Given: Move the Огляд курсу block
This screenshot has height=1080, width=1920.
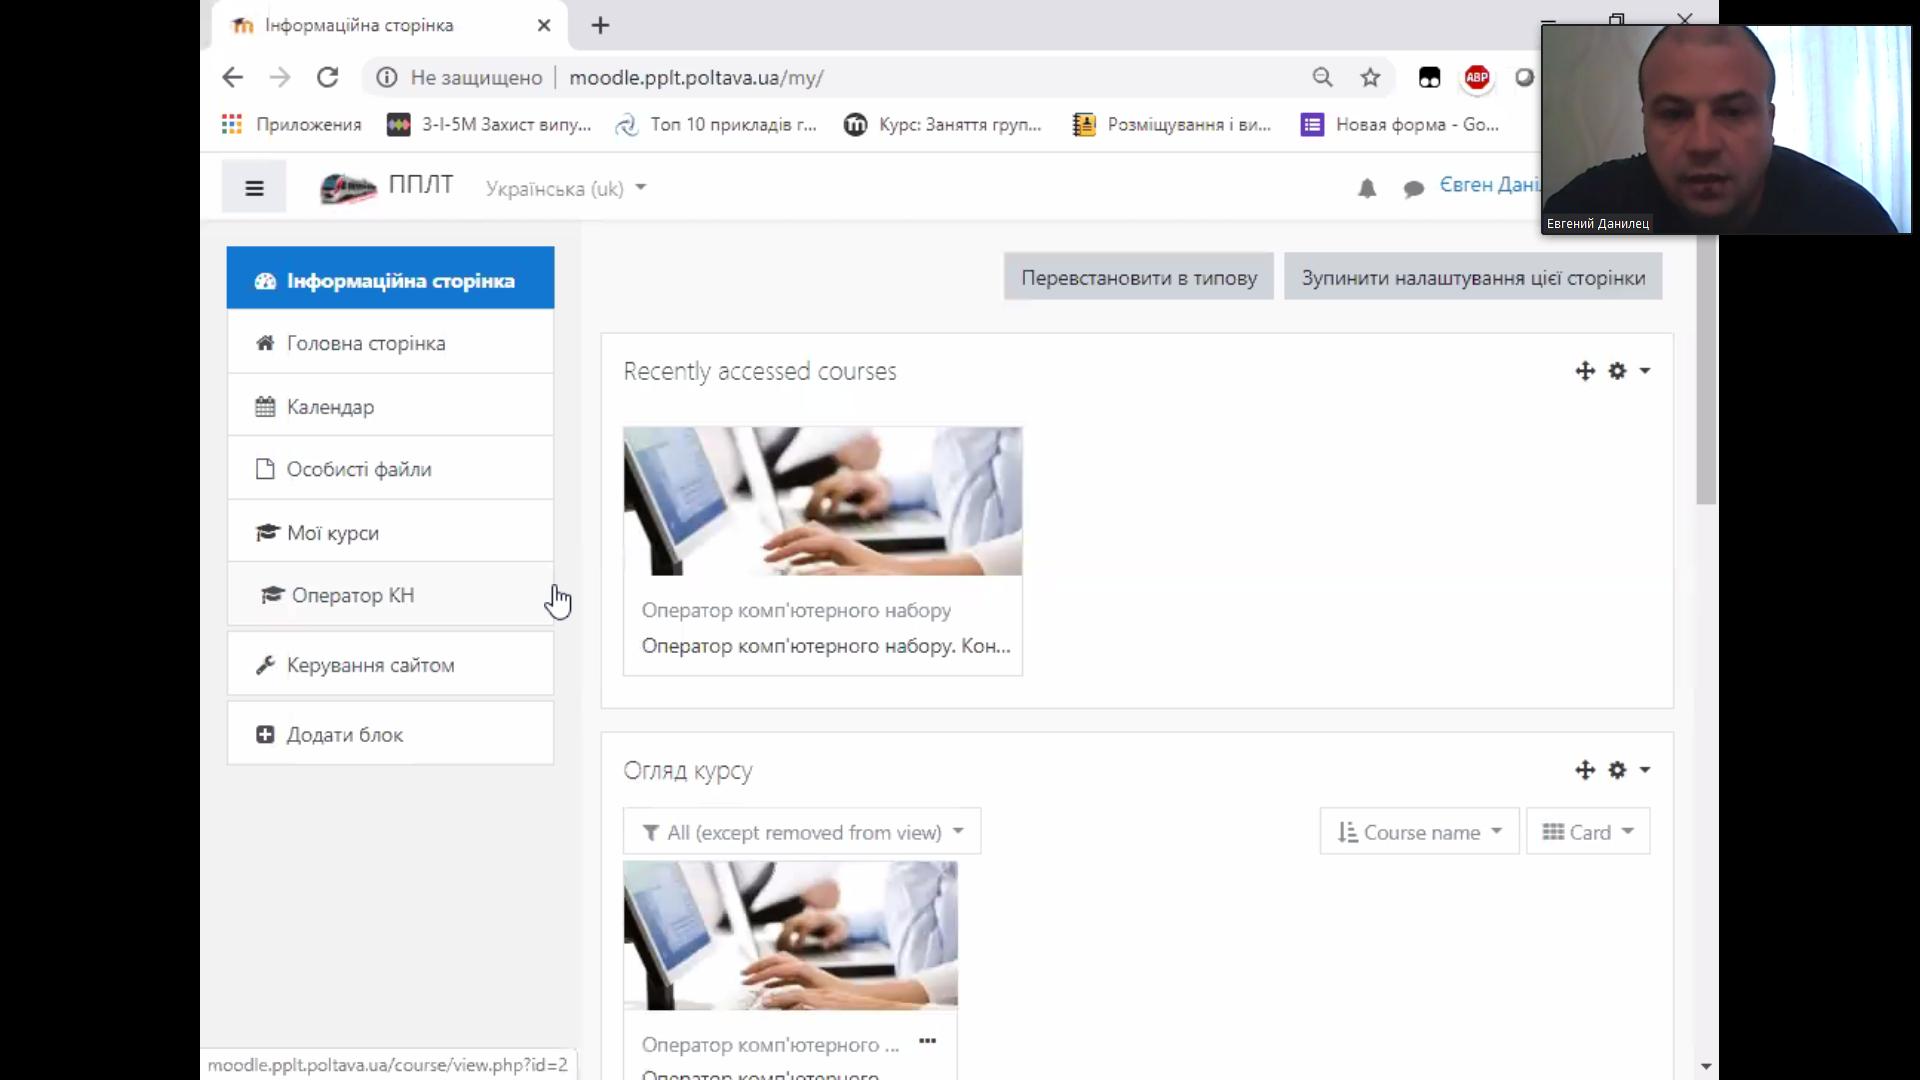Looking at the screenshot, I should [1585, 770].
